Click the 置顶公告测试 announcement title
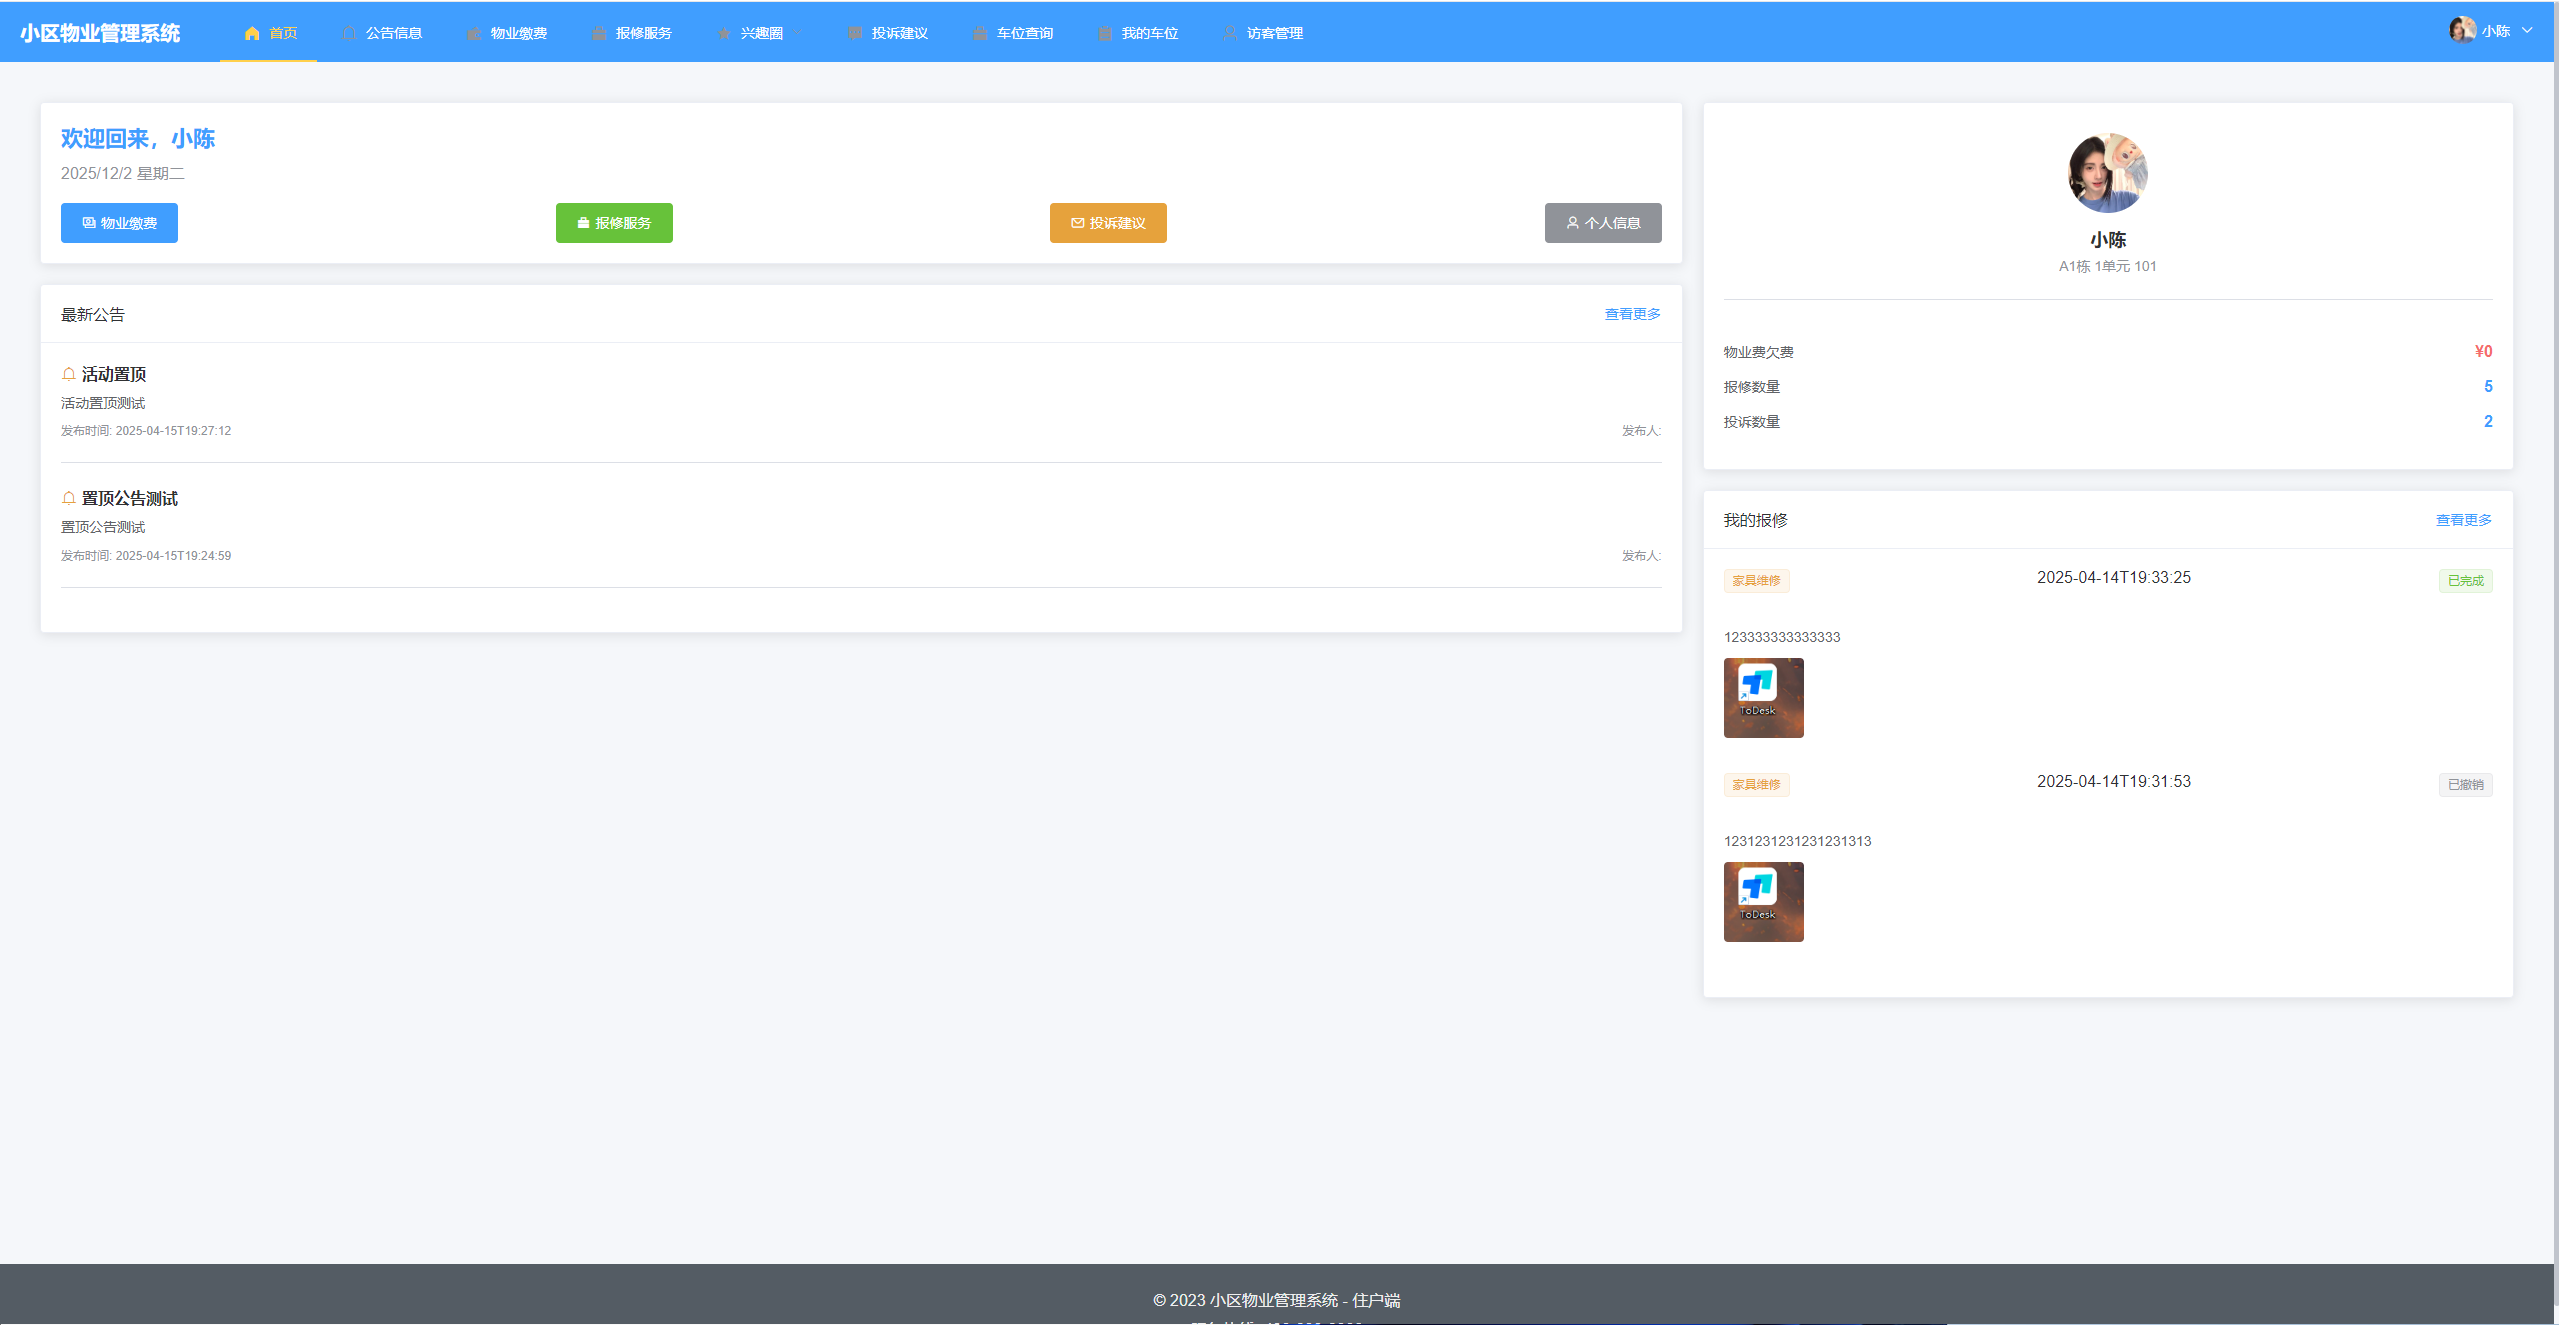Image resolution: width=2559 pixels, height=1325 pixels. (129, 498)
